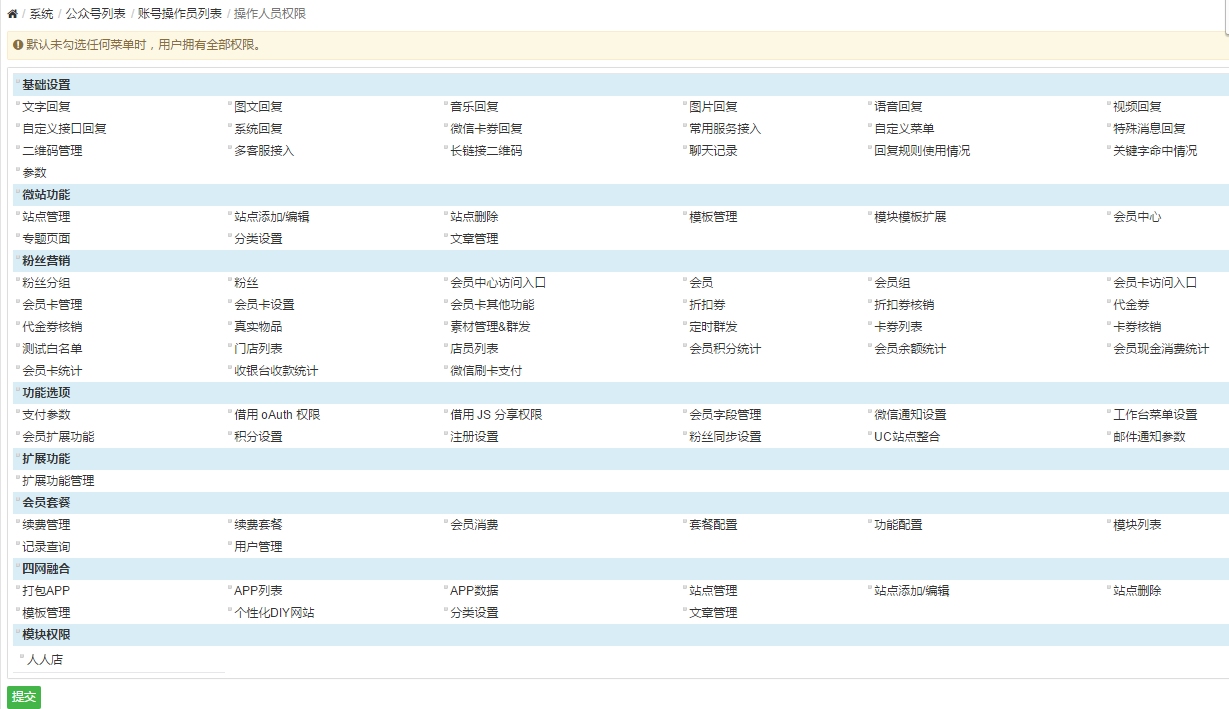Enable 特殊消息回复 permission

(1108, 126)
